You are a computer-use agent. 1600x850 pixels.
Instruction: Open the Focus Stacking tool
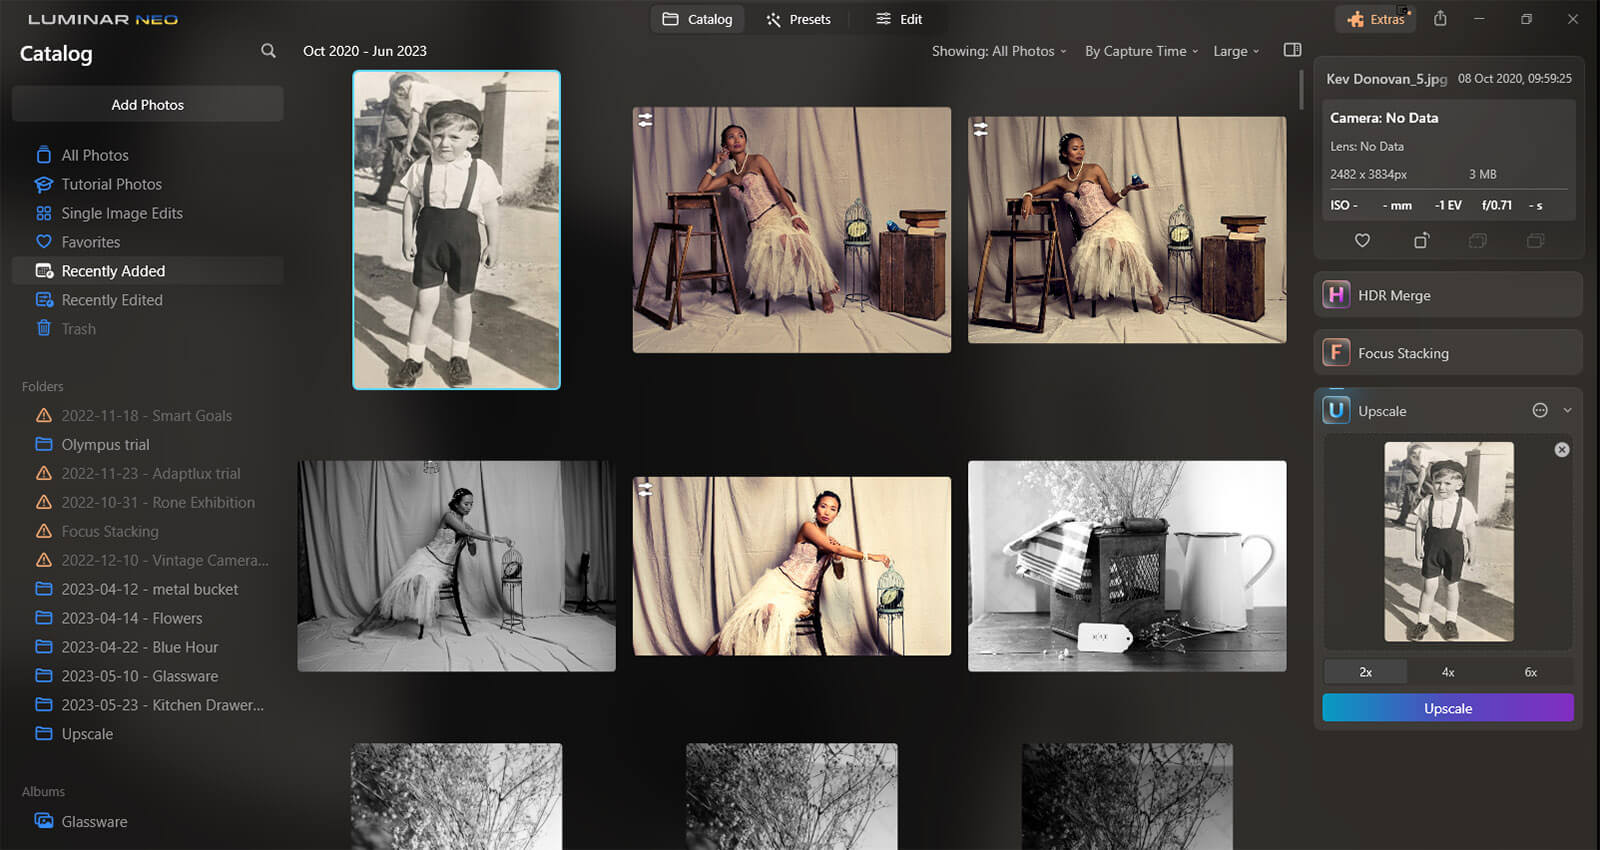coord(1447,353)
